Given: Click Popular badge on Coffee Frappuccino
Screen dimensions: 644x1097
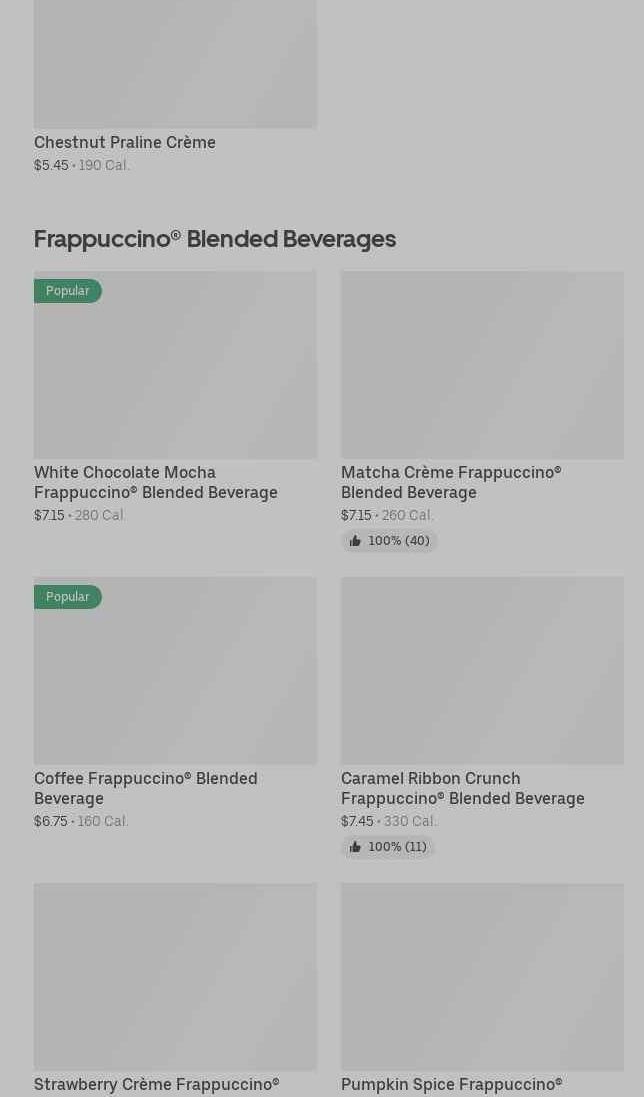Looking at the screenshot, I should (68, 597).
